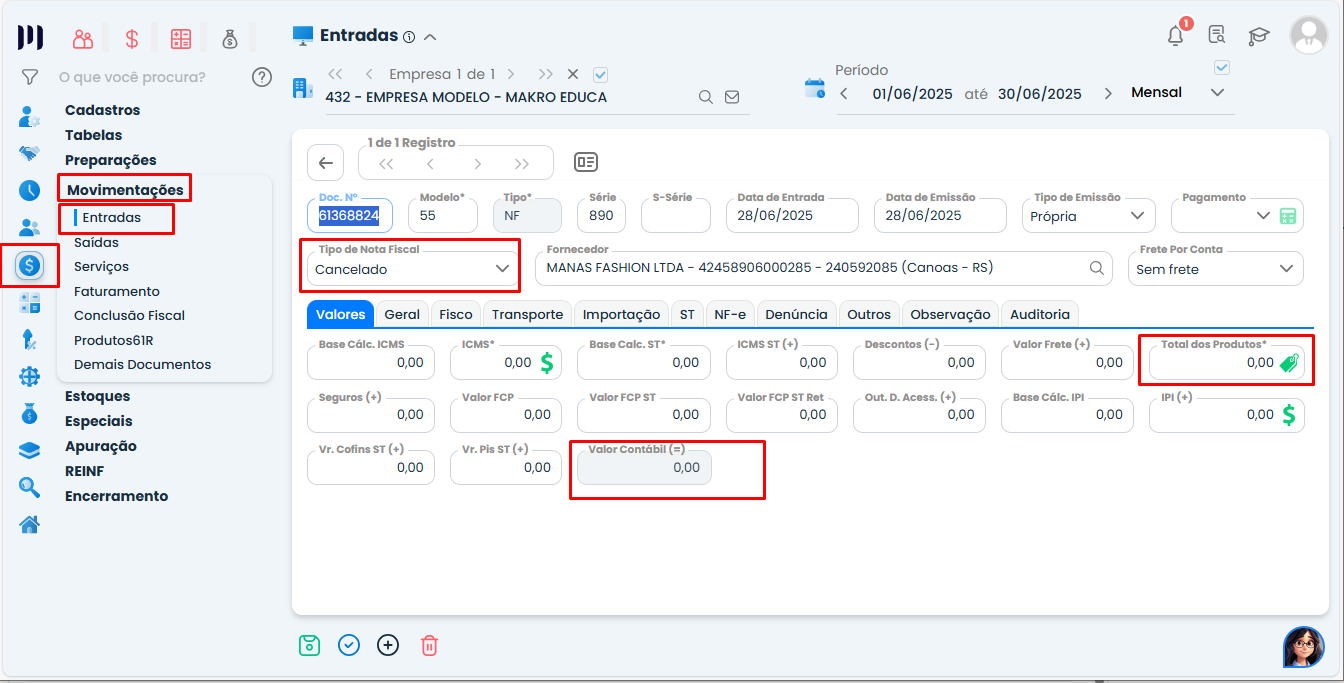Open the layers stack icon in sidebar
Screen dimensions: 1344x683
tap(29, 450)
